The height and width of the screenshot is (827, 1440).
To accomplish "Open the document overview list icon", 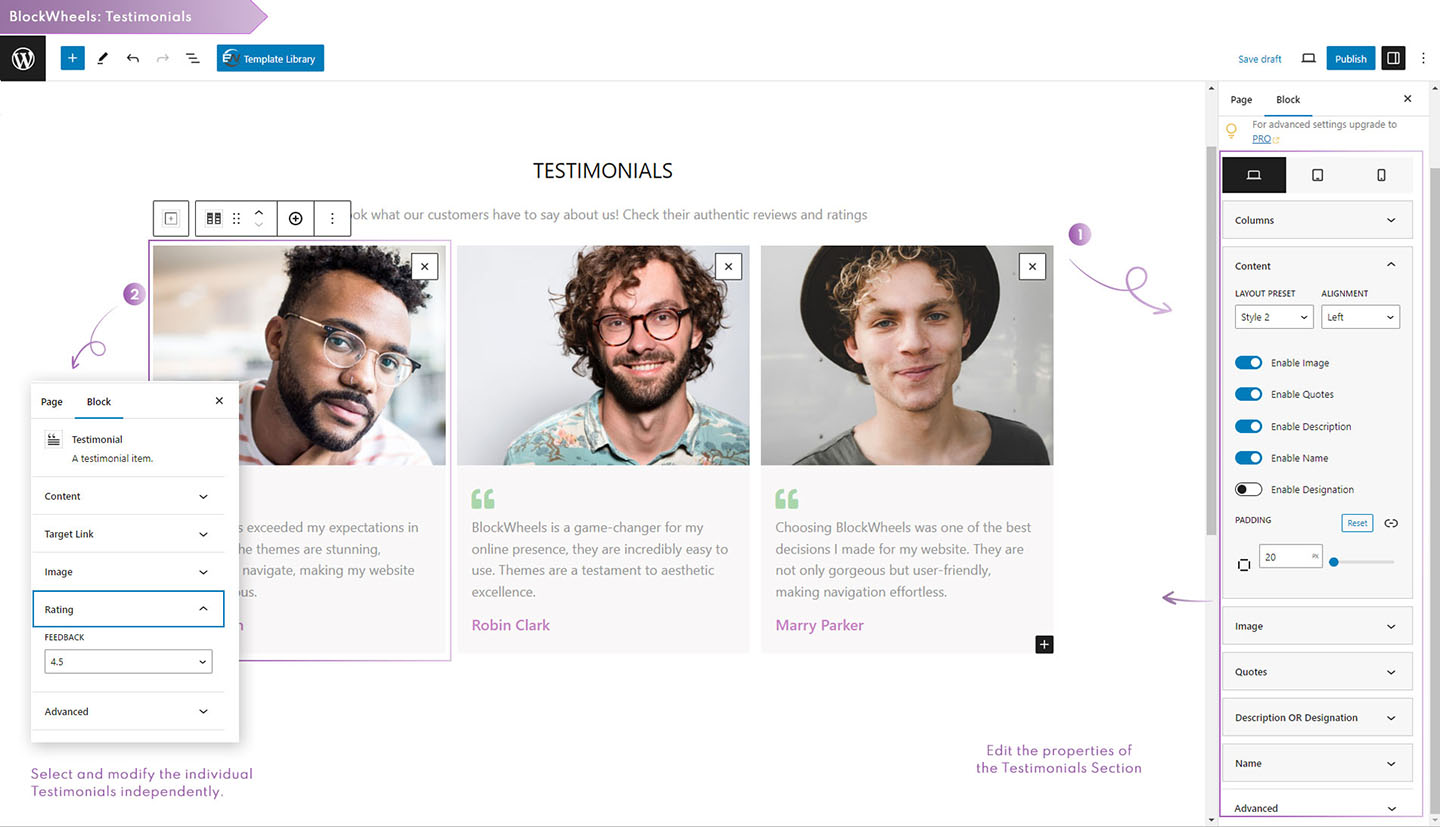I will (192, 59).
